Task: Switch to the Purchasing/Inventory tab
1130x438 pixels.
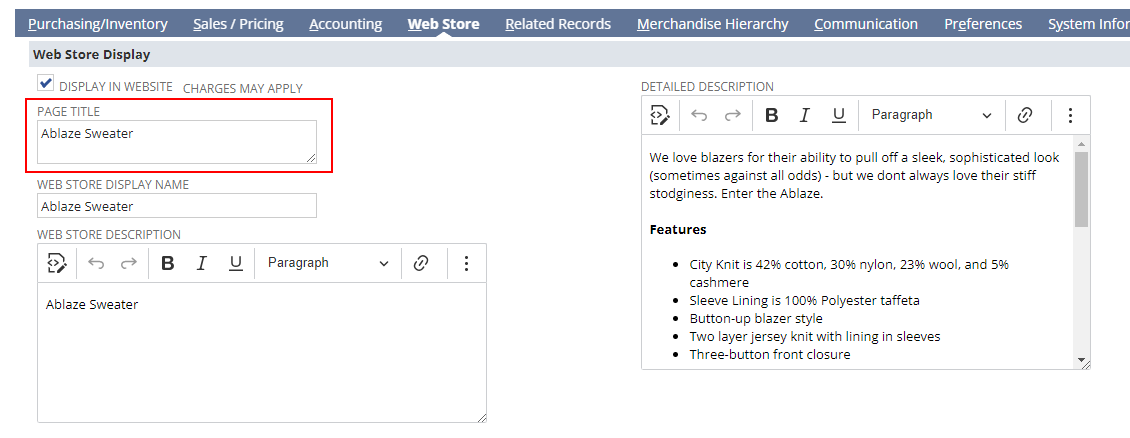Action: pyautogui.click(x=97, y=24)
